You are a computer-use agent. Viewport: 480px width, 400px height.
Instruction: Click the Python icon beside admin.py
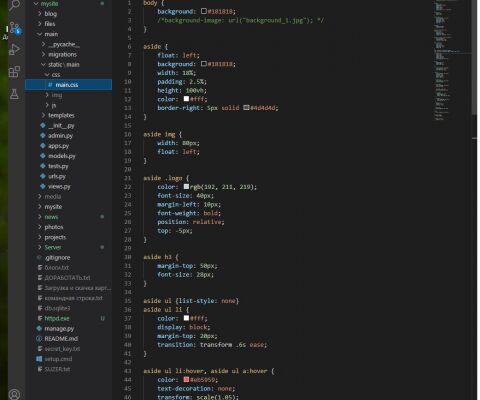click(x=43, y=136)
